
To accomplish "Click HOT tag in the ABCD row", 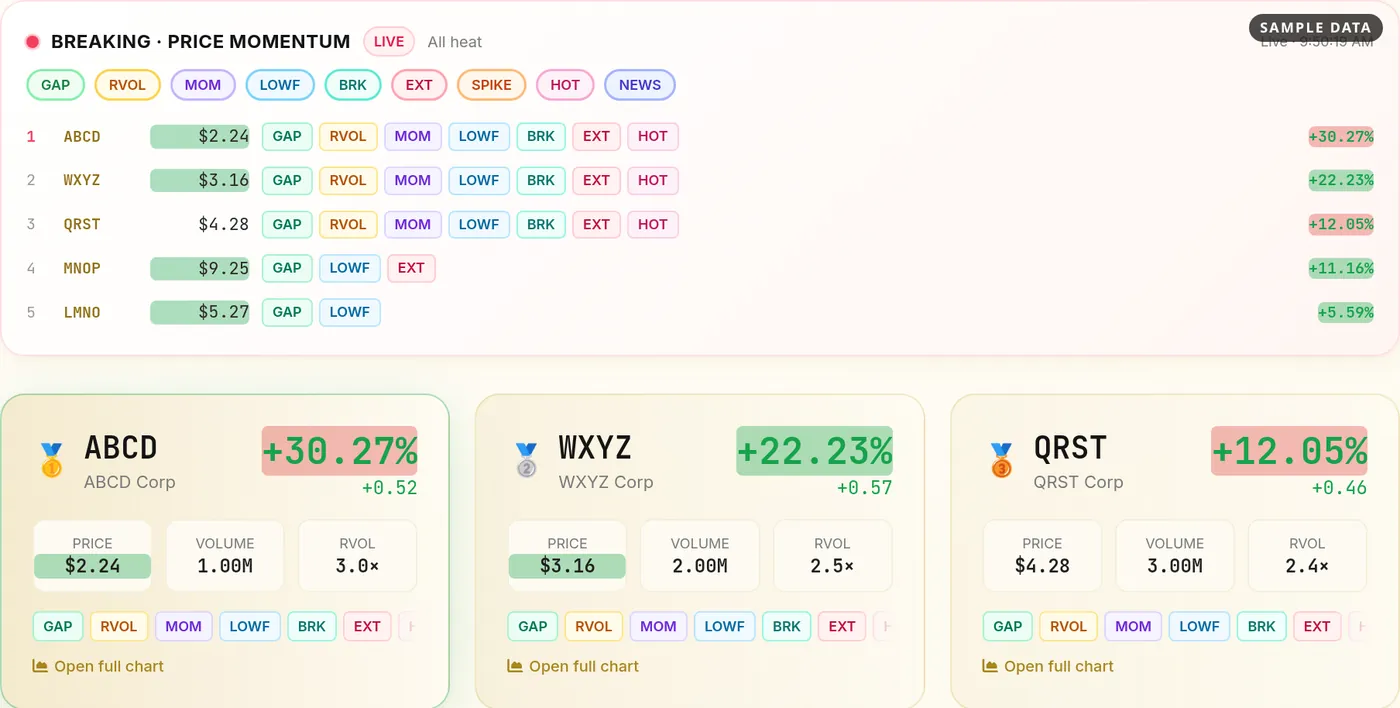I will 653,137.
